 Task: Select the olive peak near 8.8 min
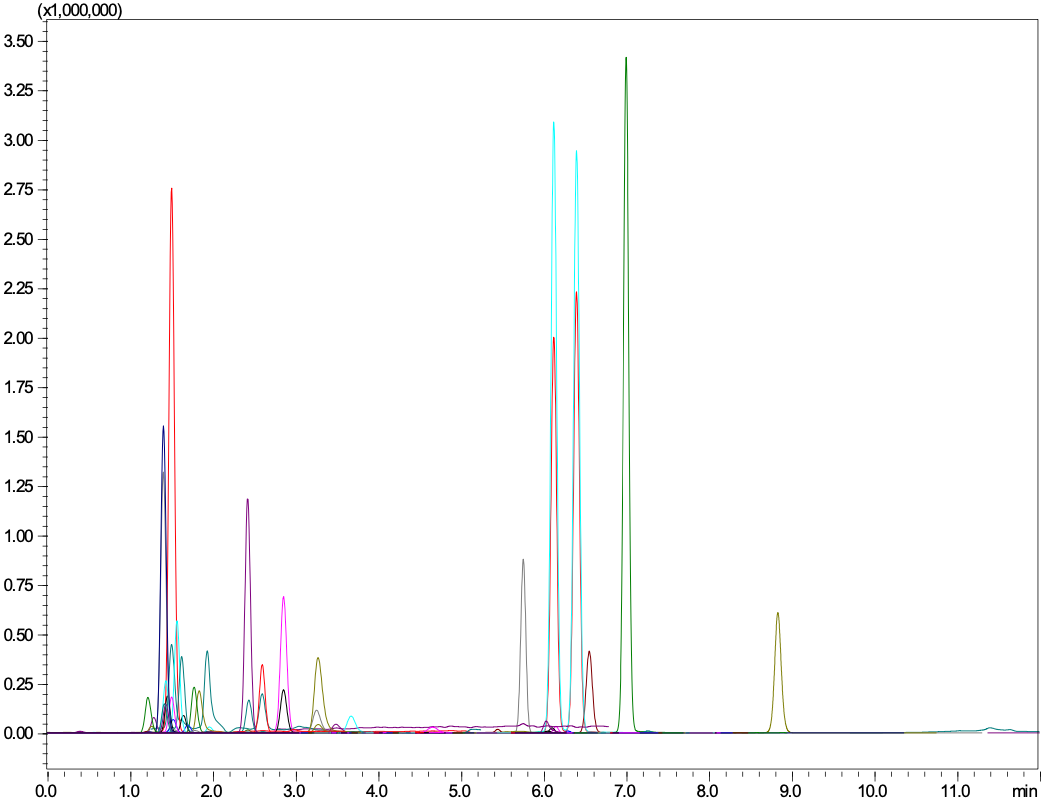coord(777,614)
